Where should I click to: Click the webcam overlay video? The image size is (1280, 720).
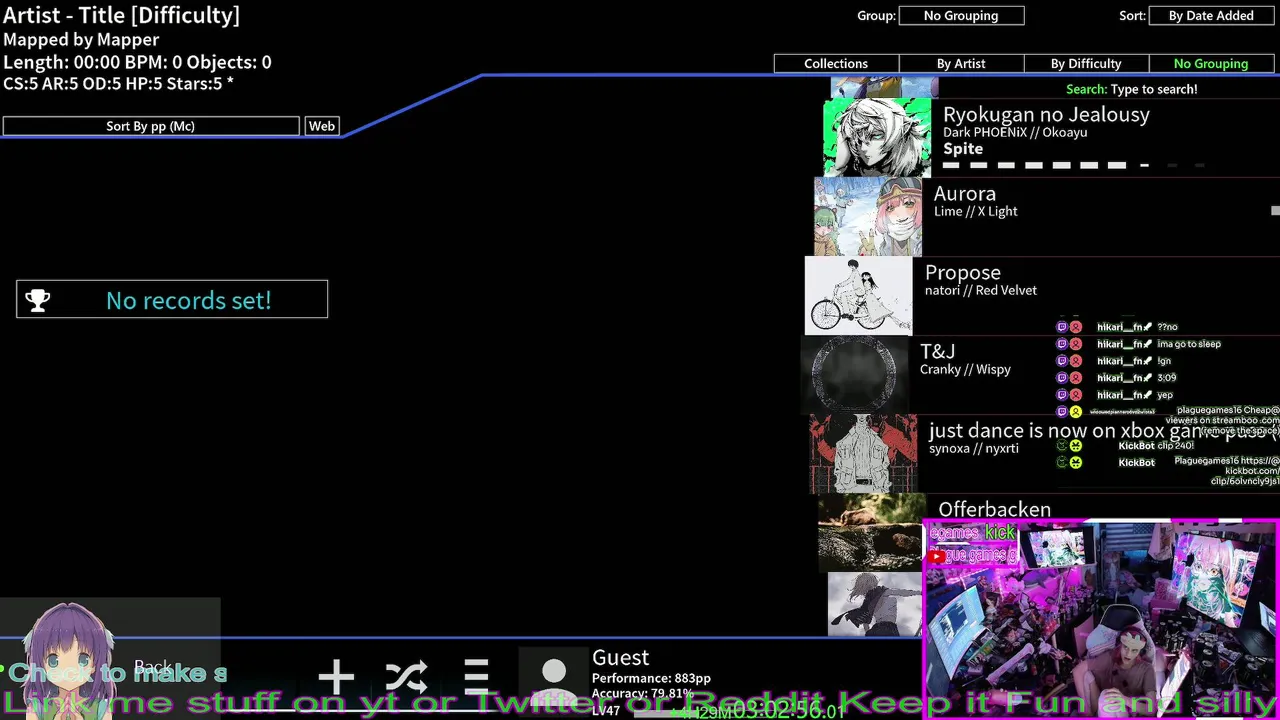(1100, 618)
